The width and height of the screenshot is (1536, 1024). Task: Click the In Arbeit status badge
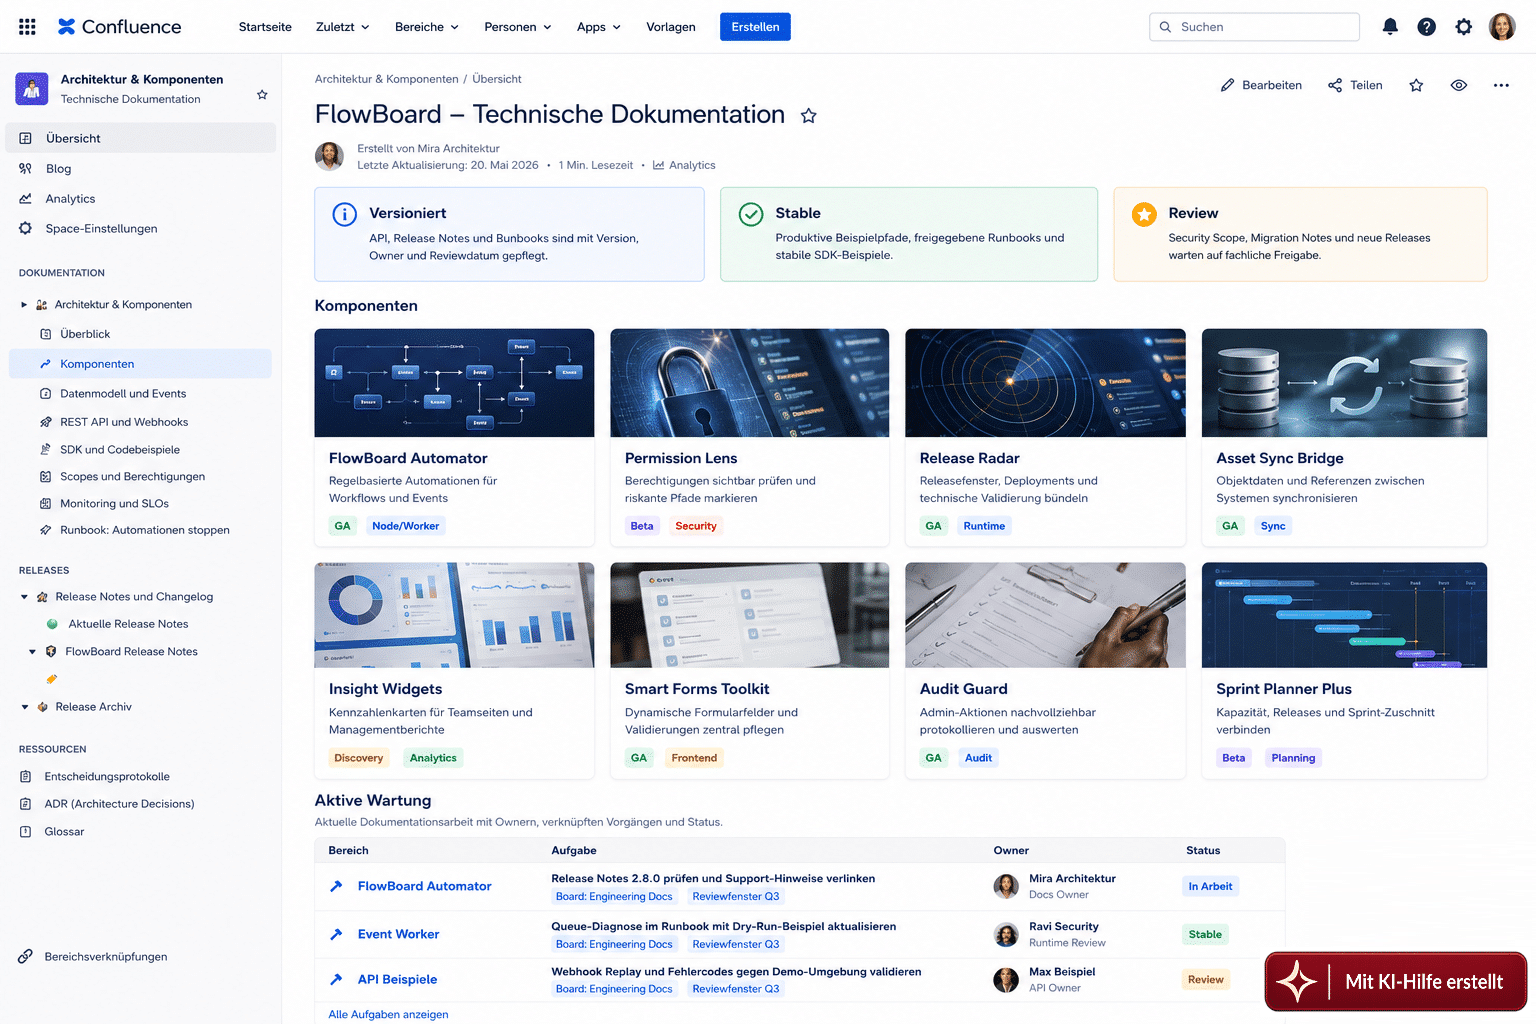coord(1210,886)
